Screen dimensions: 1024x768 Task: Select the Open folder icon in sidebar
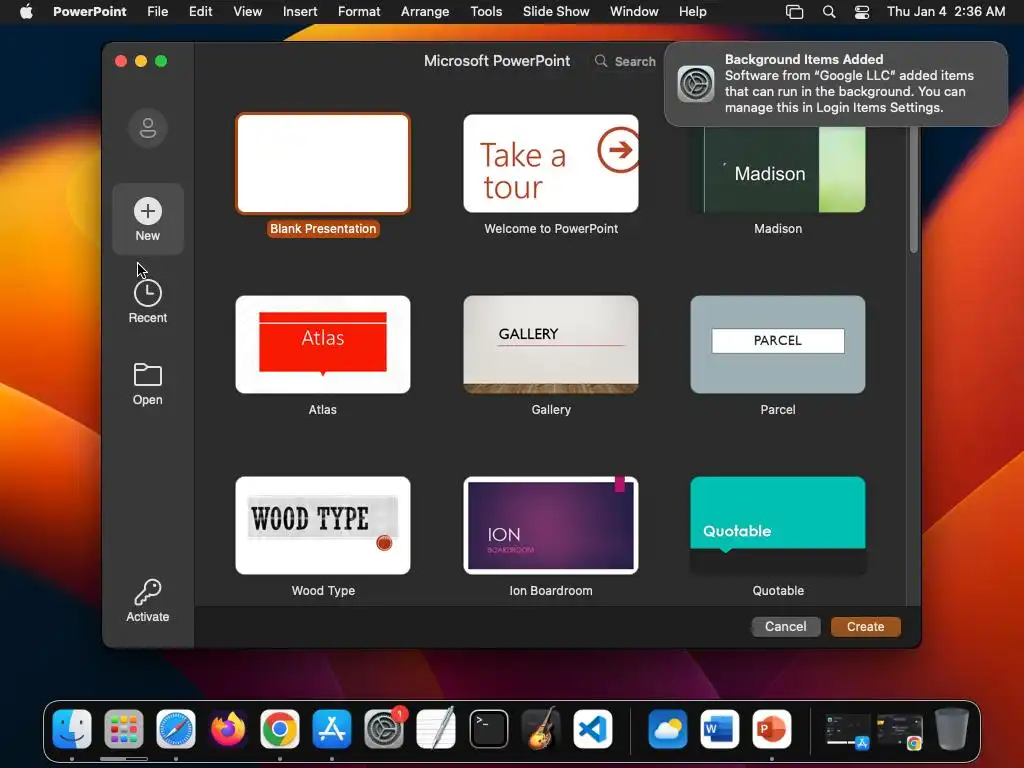click(x=148, y=375)
